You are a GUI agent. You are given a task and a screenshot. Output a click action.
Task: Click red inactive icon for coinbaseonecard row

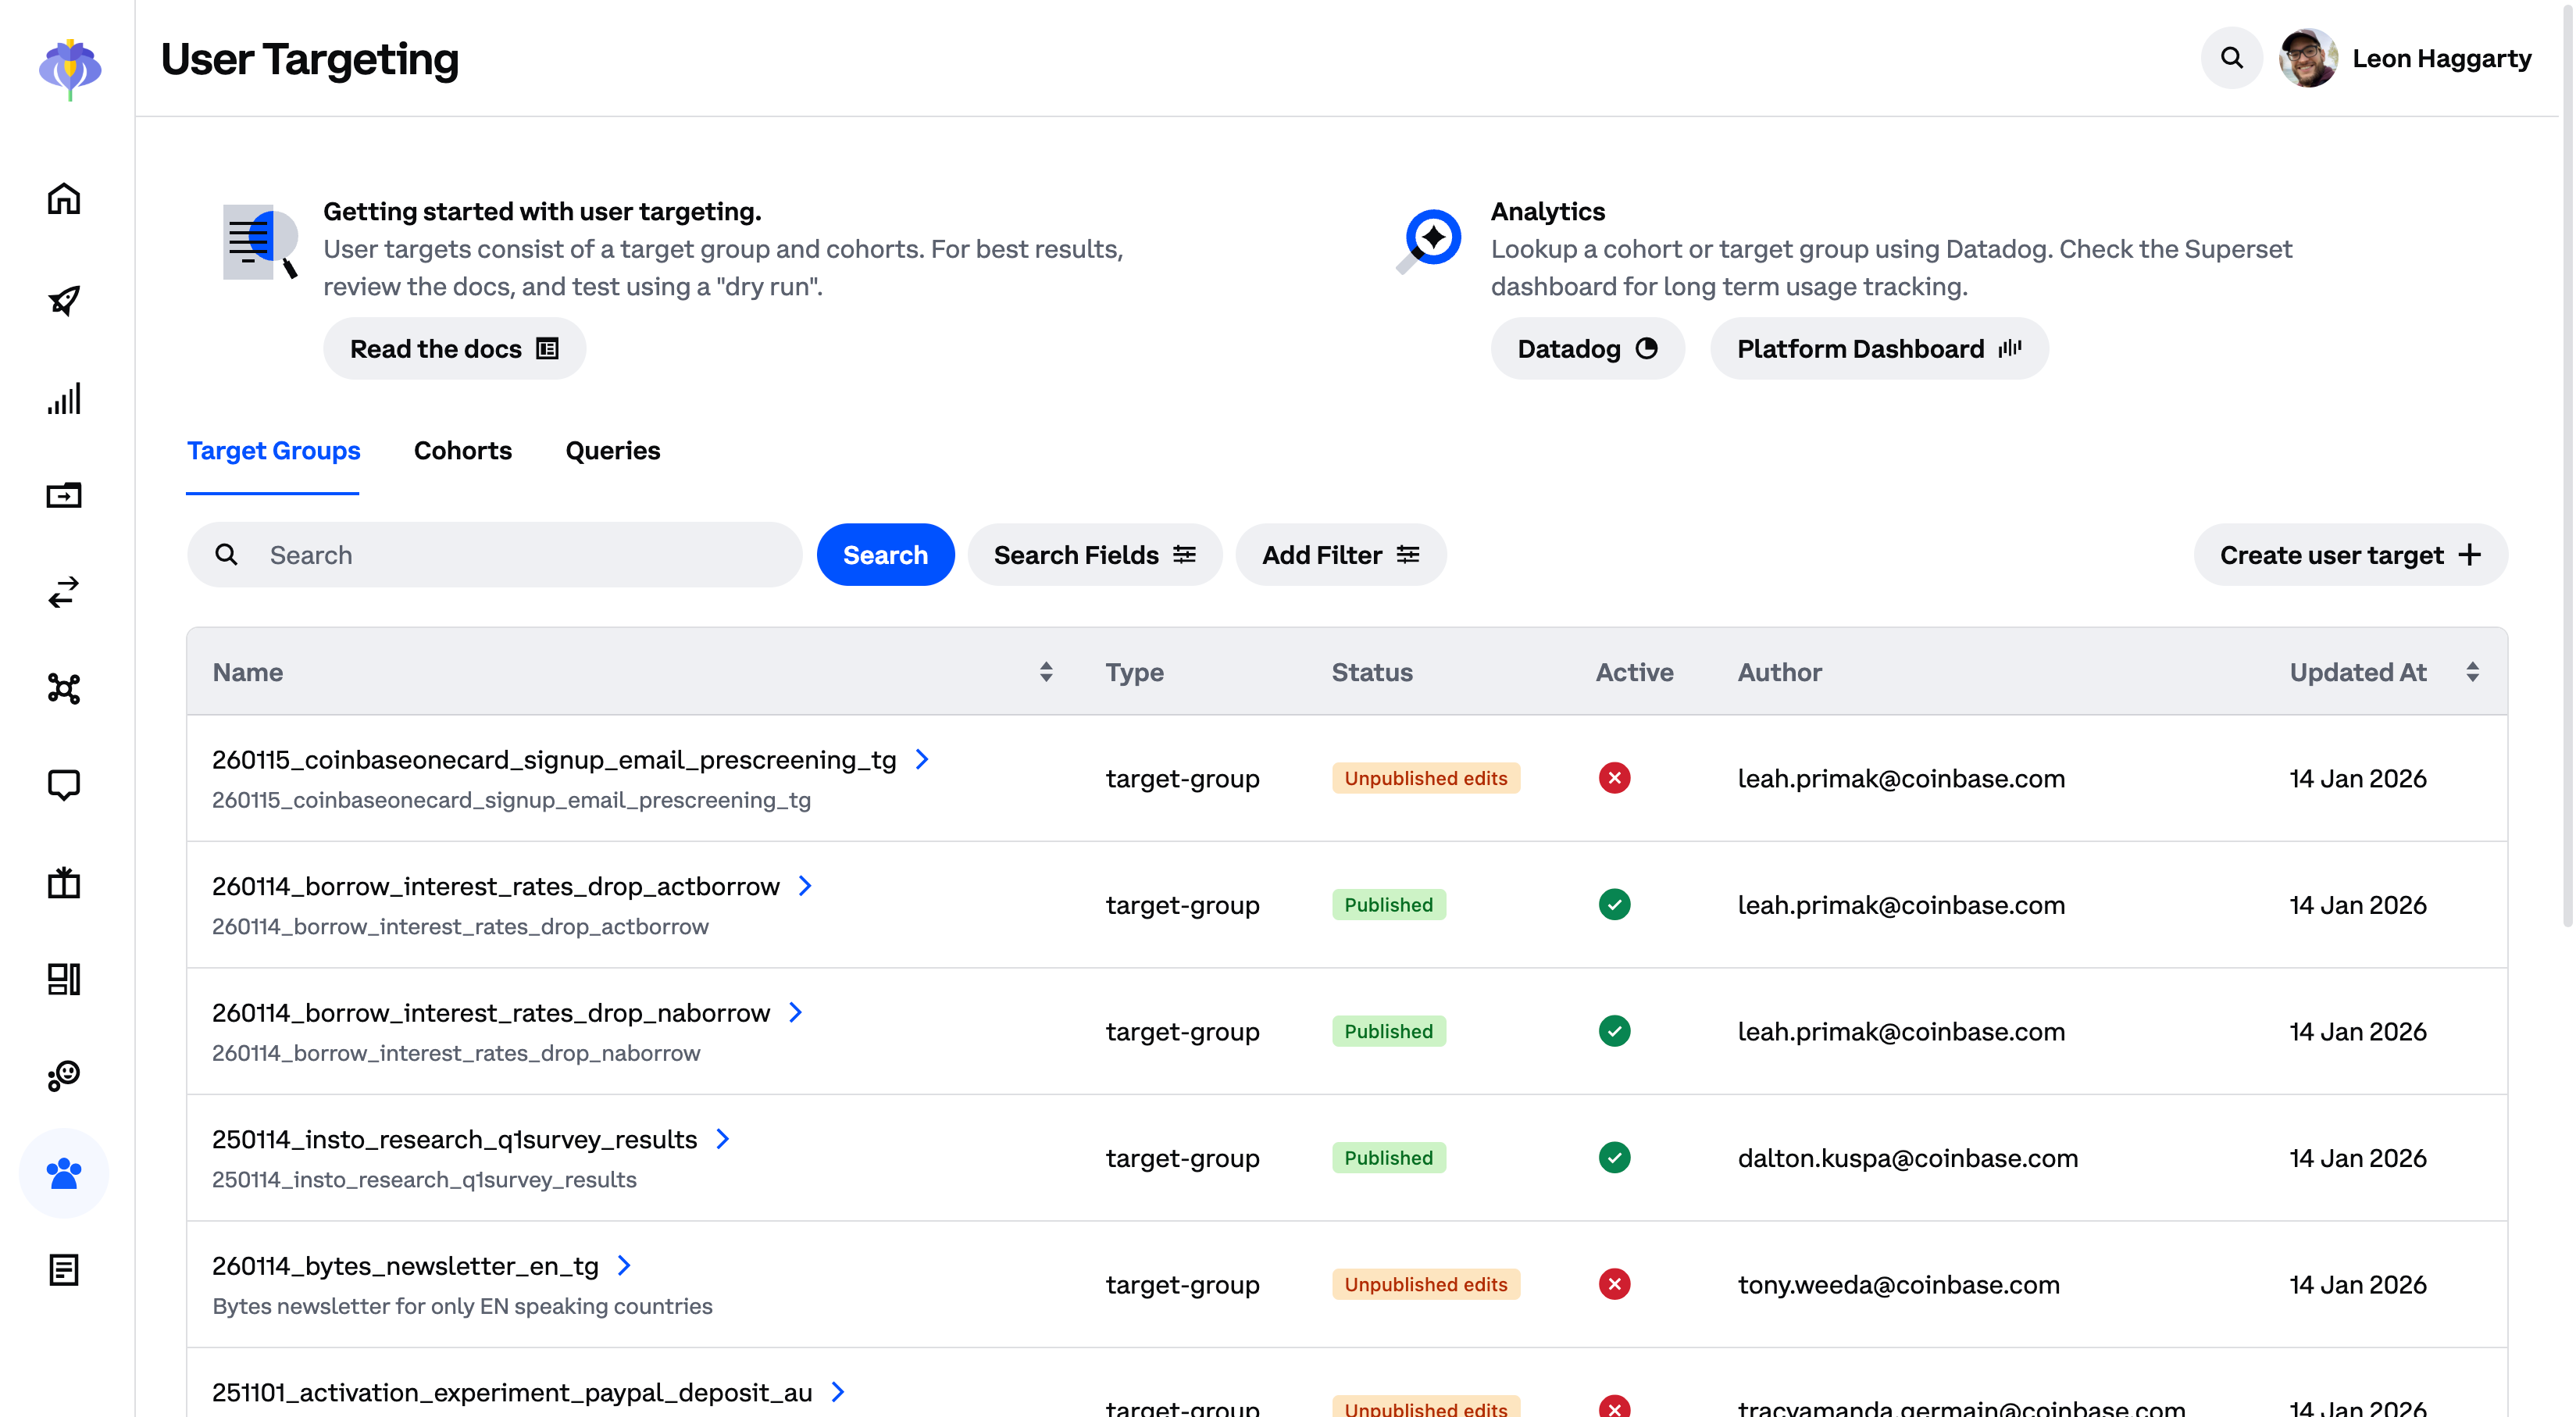1614,777
